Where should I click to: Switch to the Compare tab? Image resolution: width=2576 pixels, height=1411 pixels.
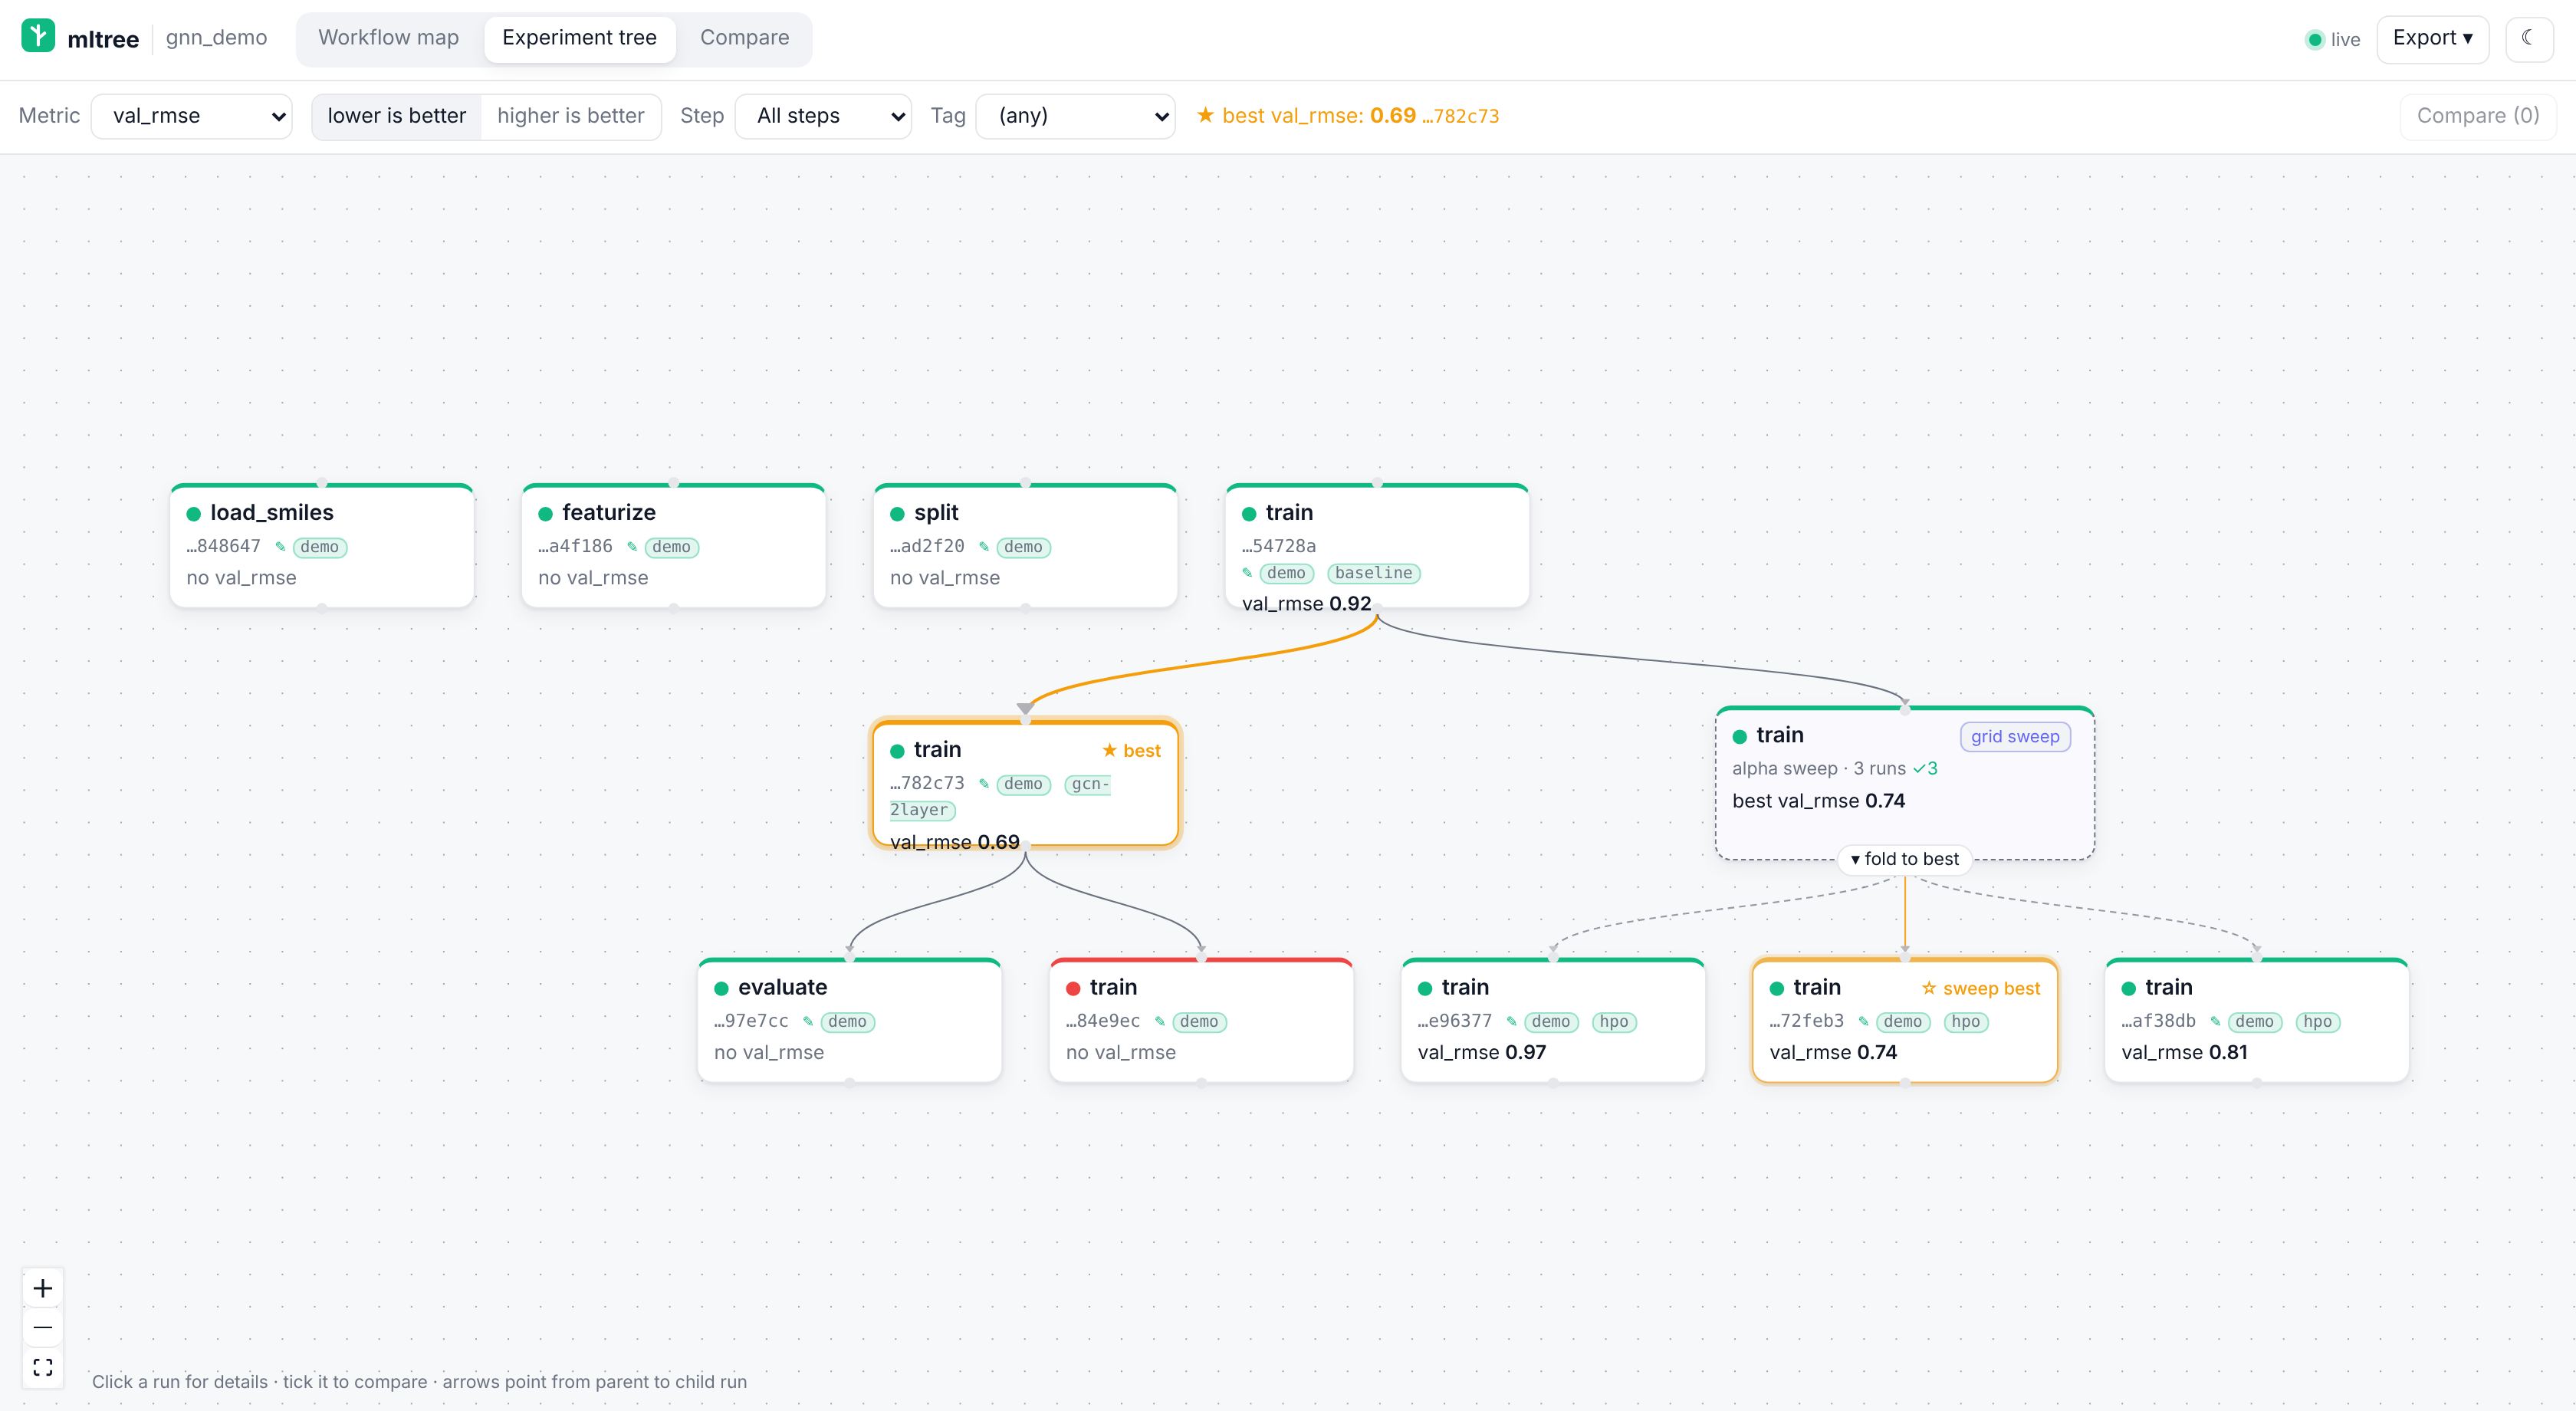tap(744, 38)
